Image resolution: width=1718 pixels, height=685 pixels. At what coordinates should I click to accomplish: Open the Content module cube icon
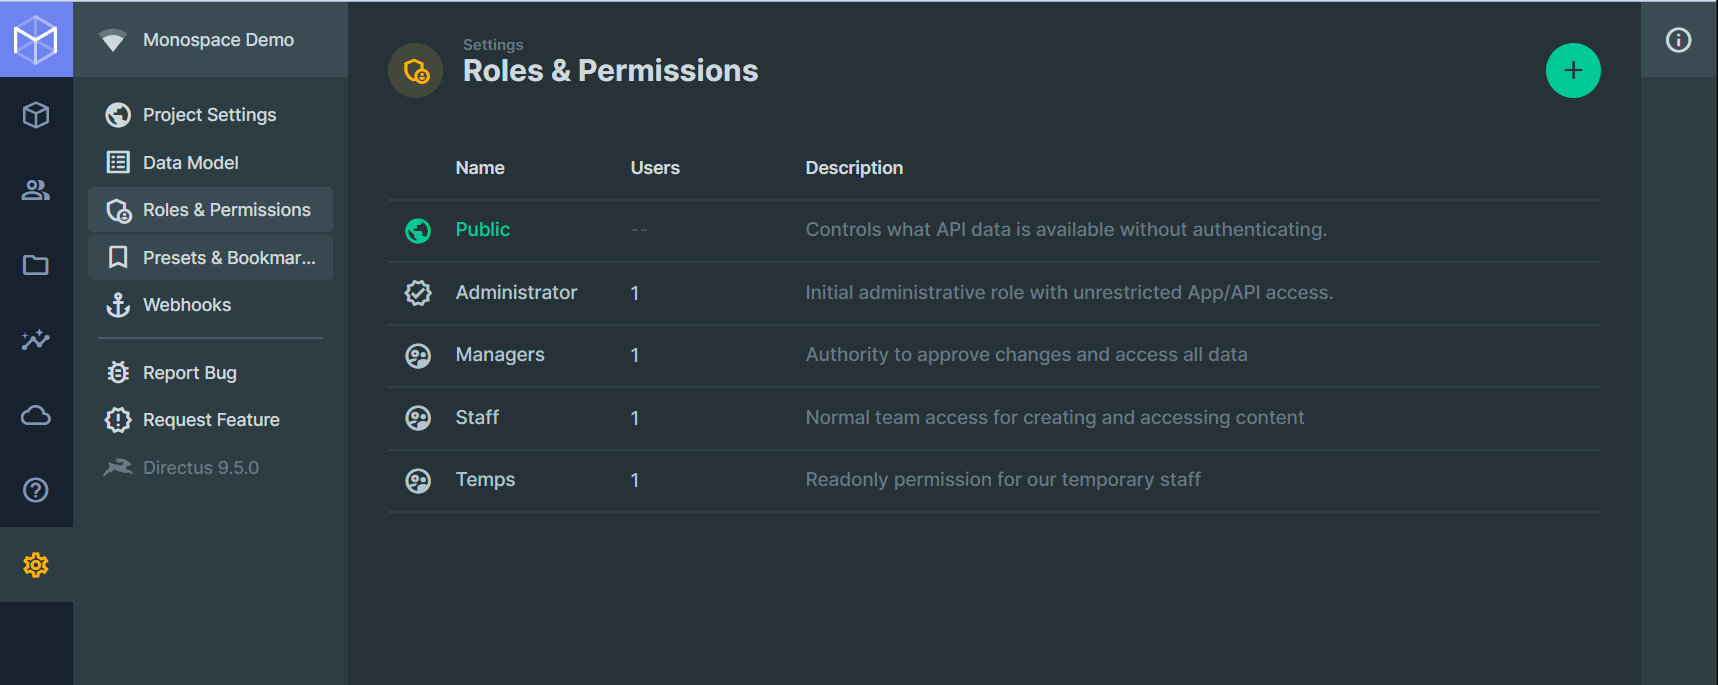(36, 115)
